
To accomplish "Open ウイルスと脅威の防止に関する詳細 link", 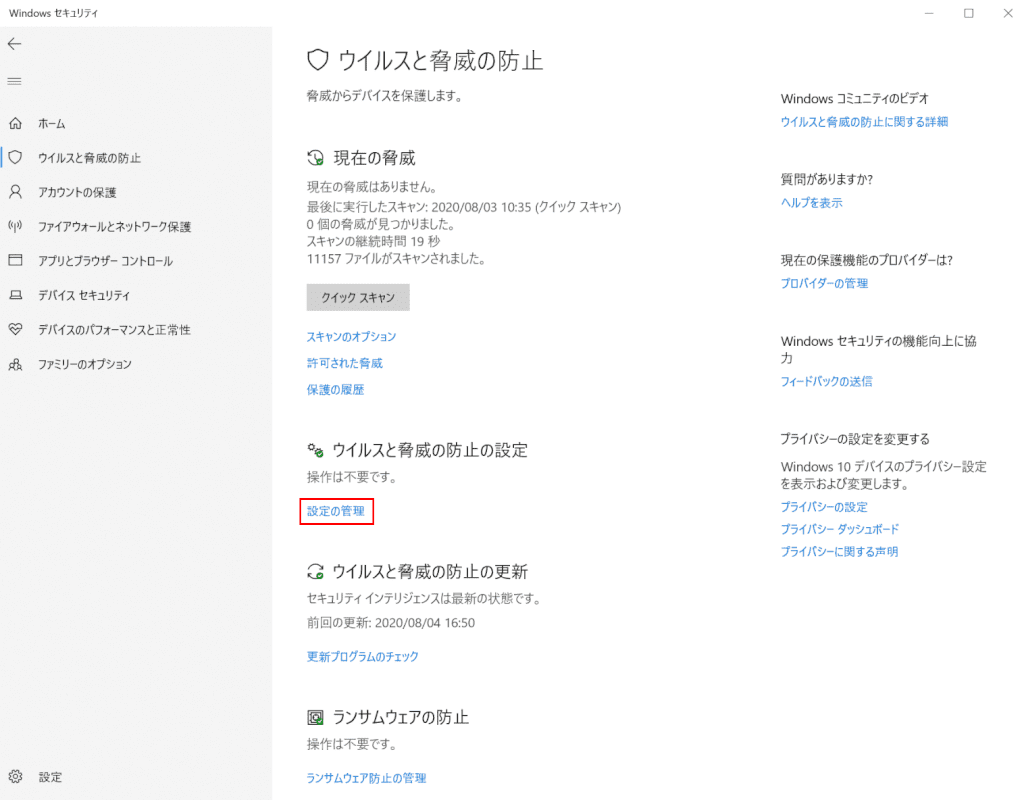I will click(864, 122).
